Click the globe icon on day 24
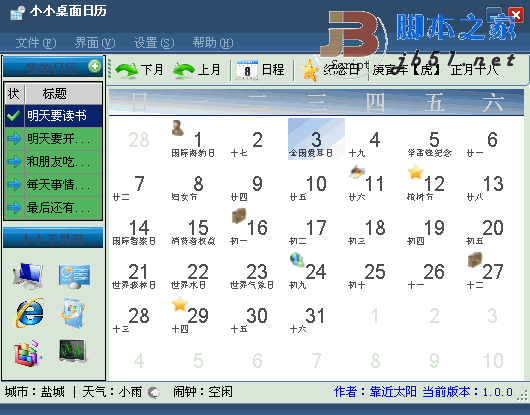 coord(297,260)
